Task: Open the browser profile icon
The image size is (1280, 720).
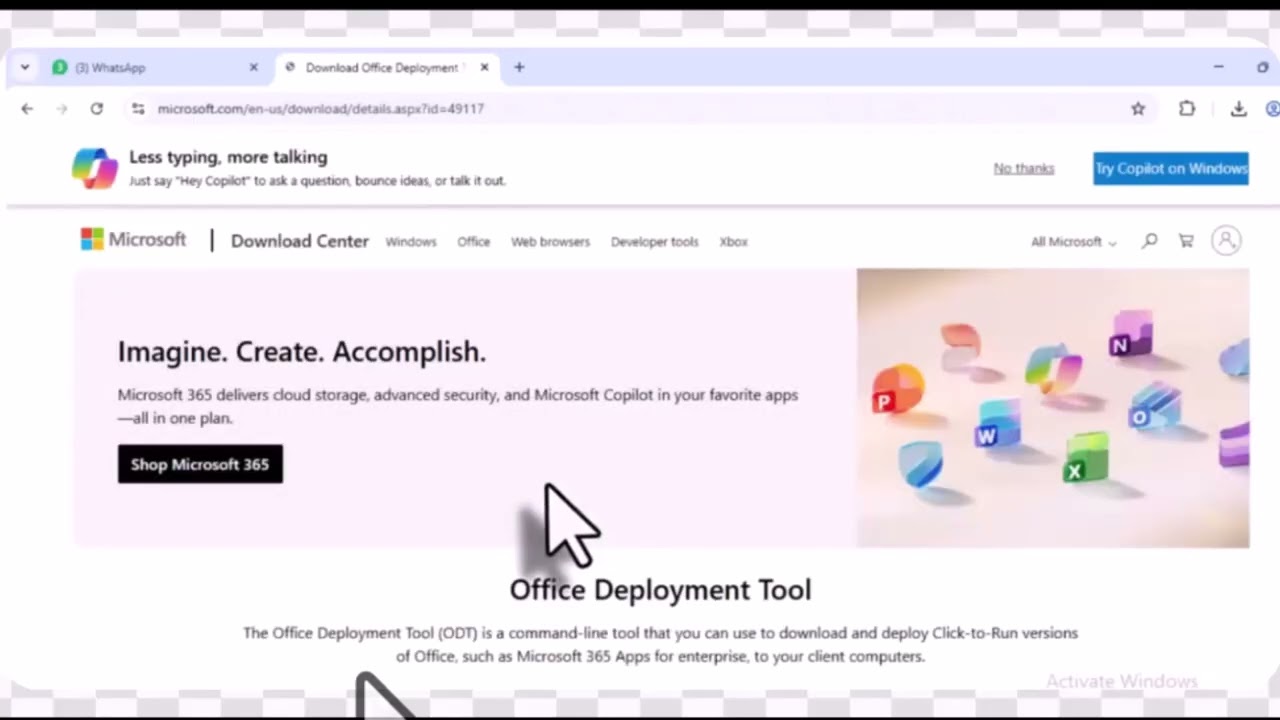Action: tap(1273, 109)
